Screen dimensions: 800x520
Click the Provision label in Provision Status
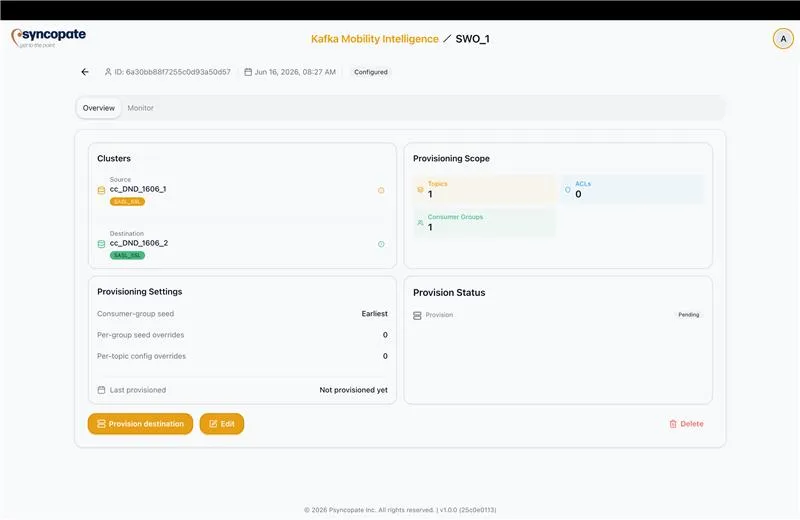pos(439,315)
